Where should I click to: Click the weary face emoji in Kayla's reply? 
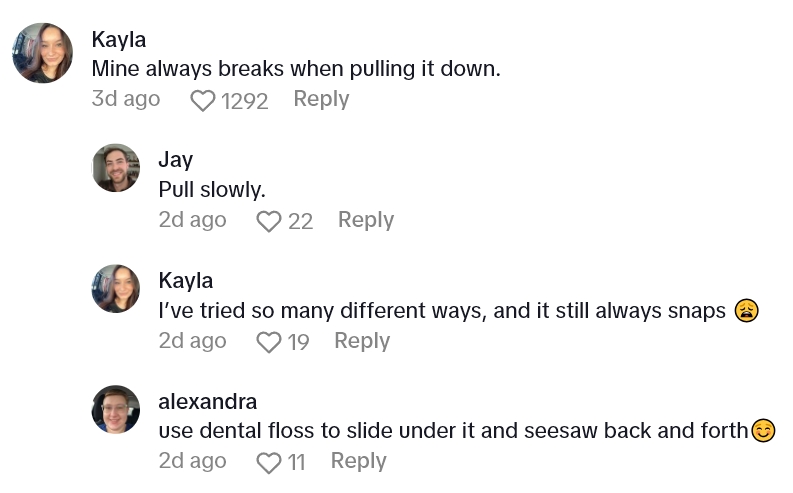[x=747, y=311]
